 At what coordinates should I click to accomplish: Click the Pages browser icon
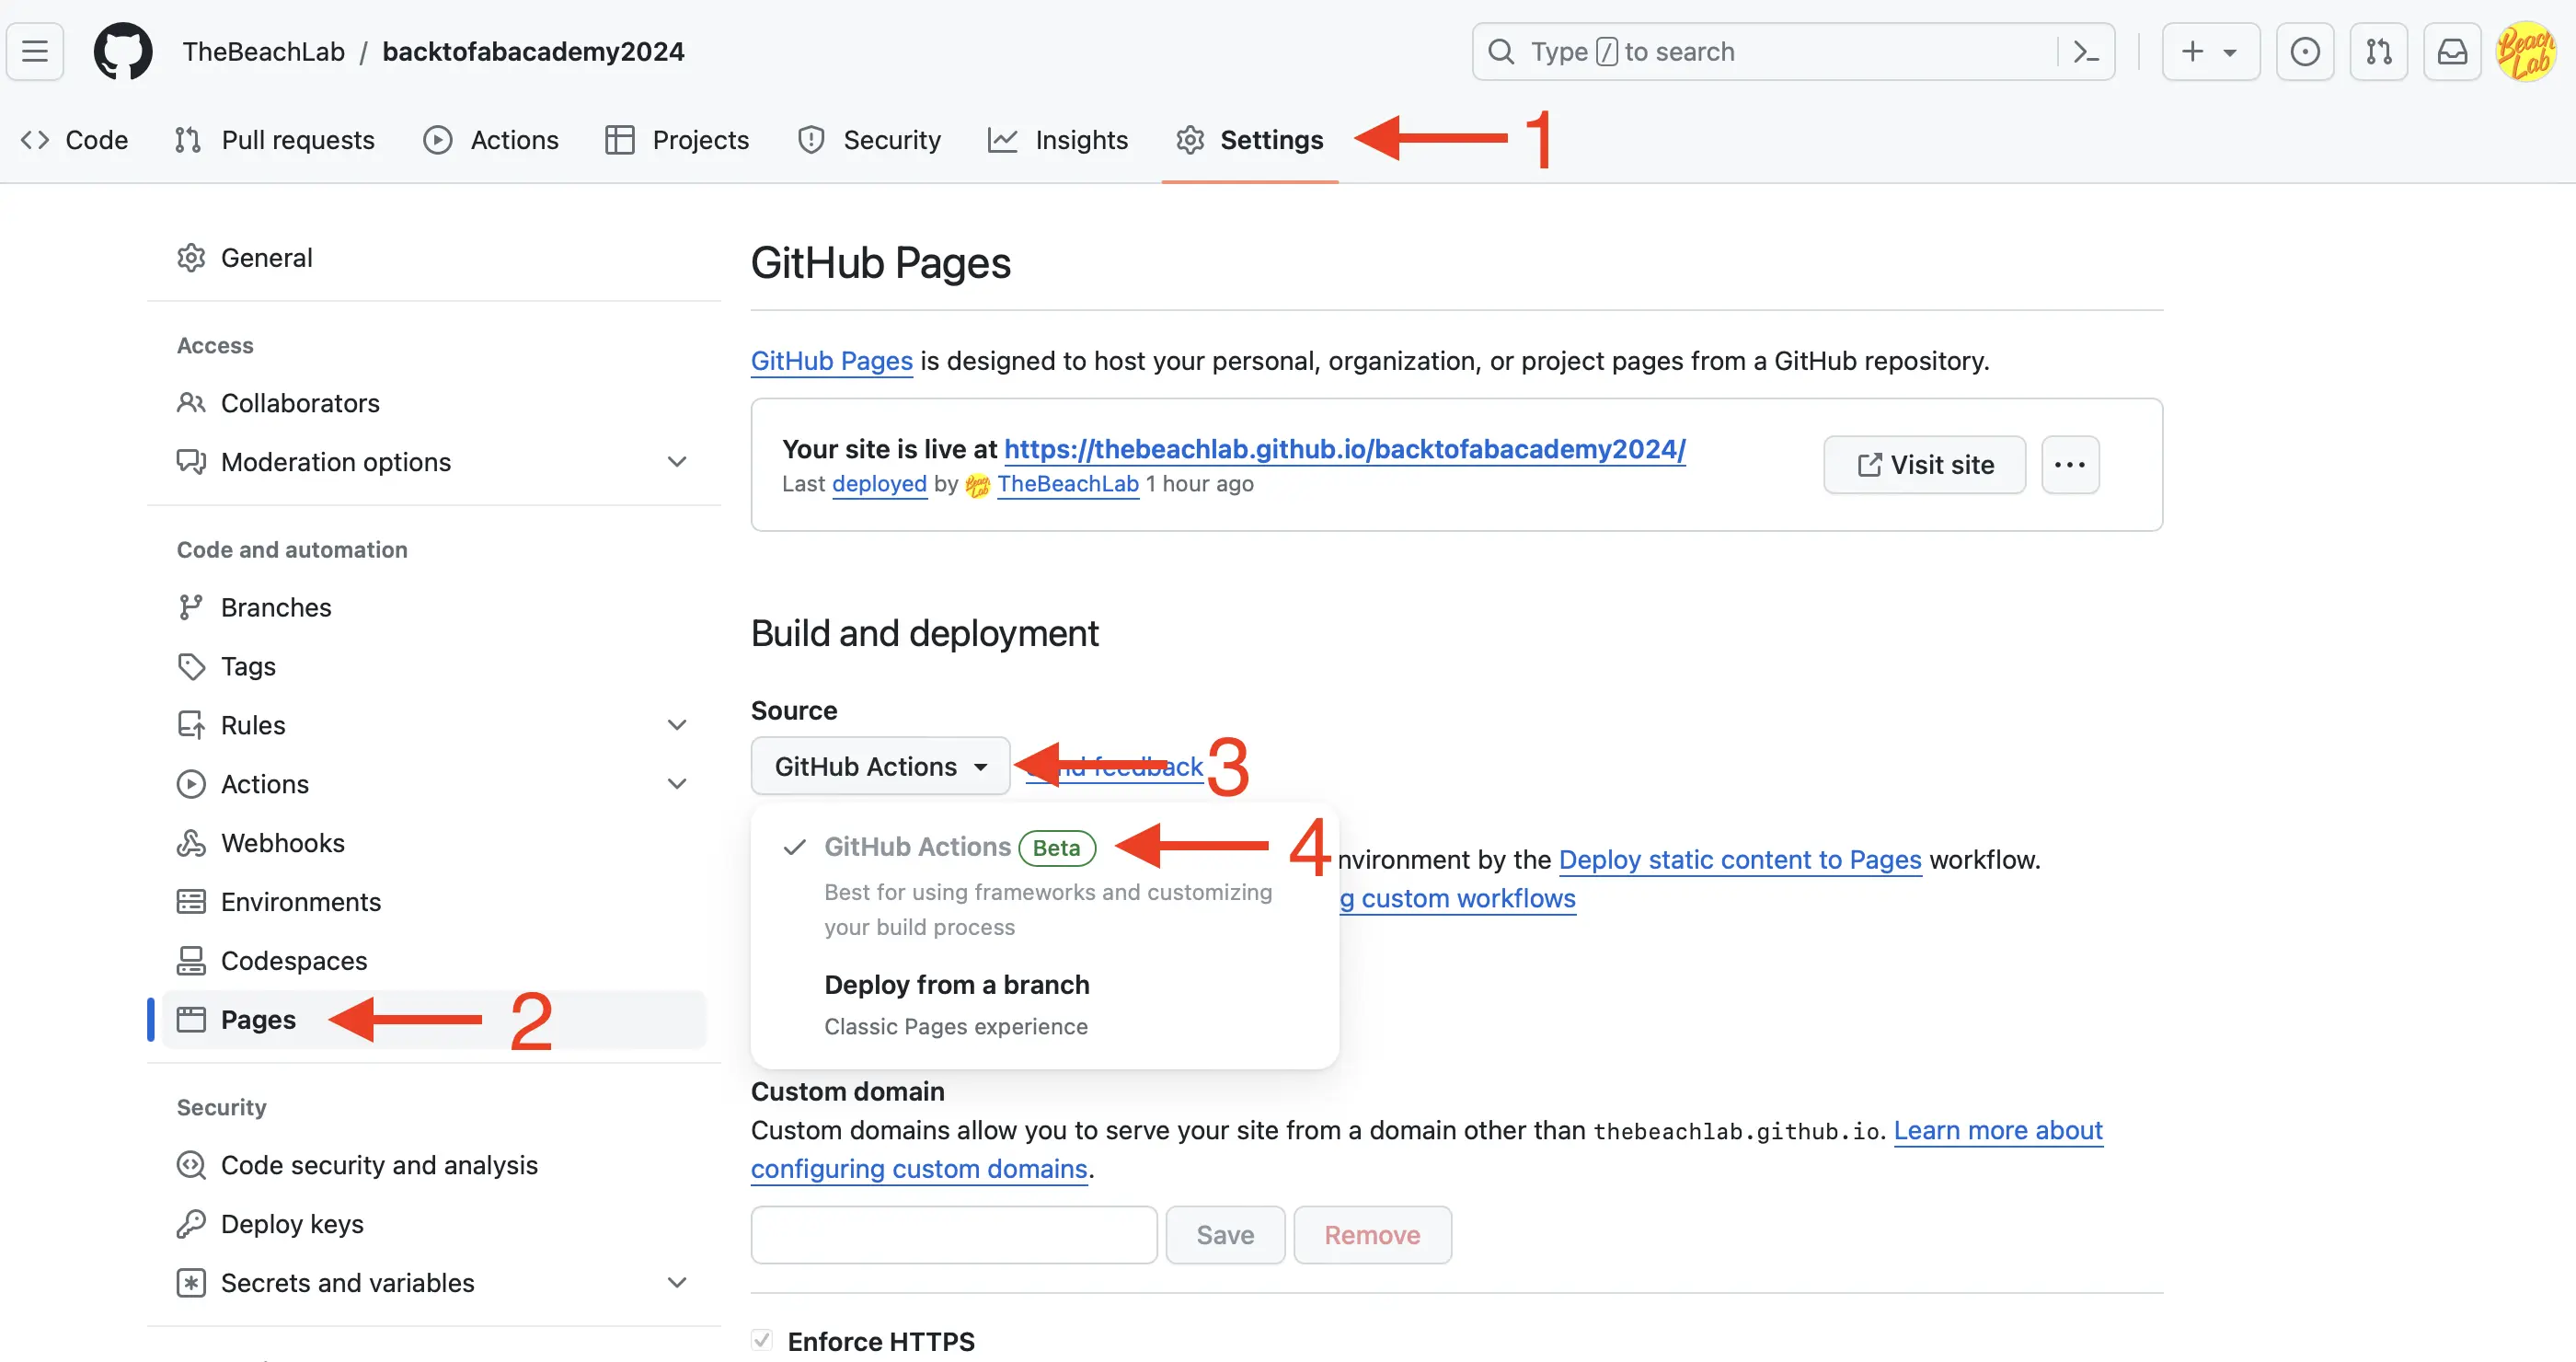[191, 1020]
